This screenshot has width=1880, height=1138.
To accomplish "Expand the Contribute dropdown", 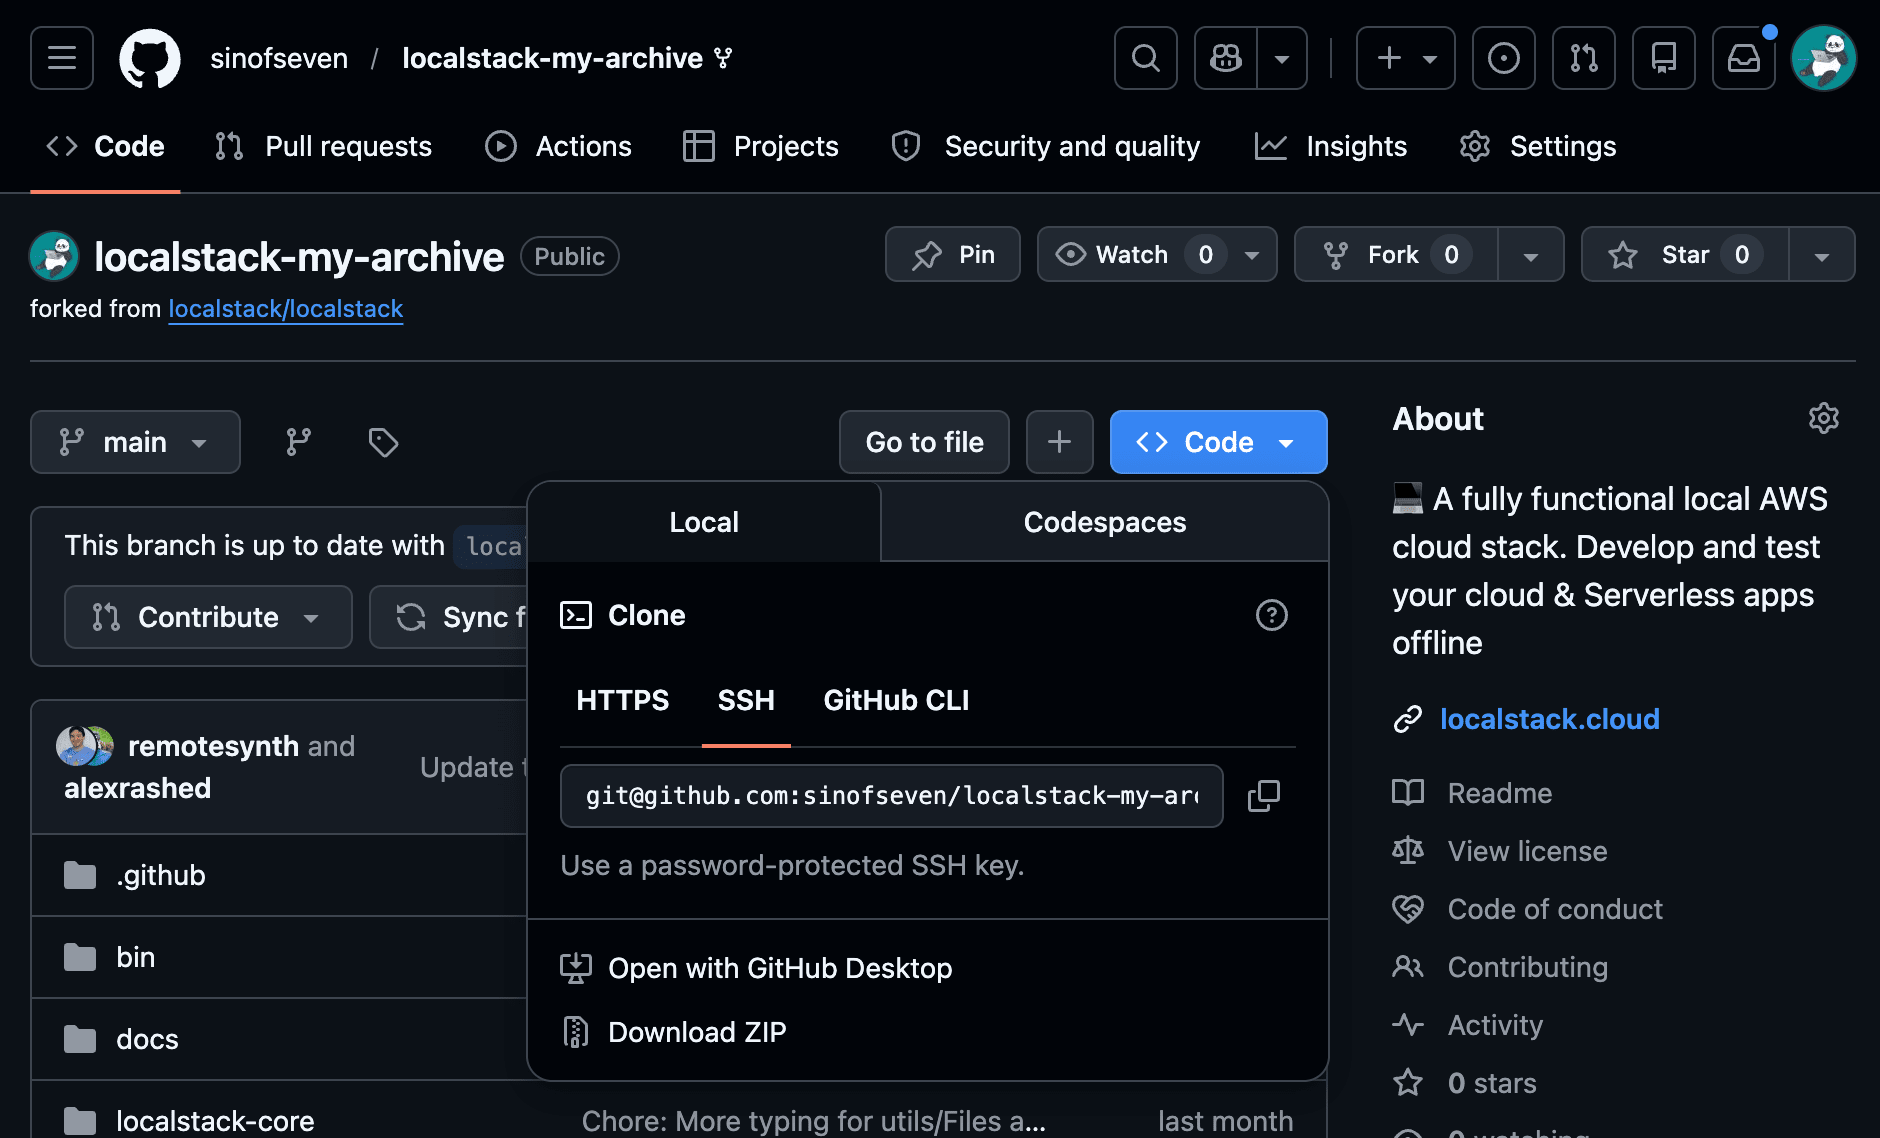I will (208, 617).
